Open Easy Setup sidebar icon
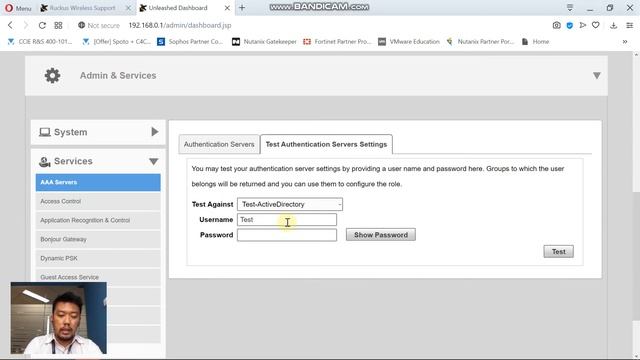This screenshot has width=640, height=360. coord(630,25)
